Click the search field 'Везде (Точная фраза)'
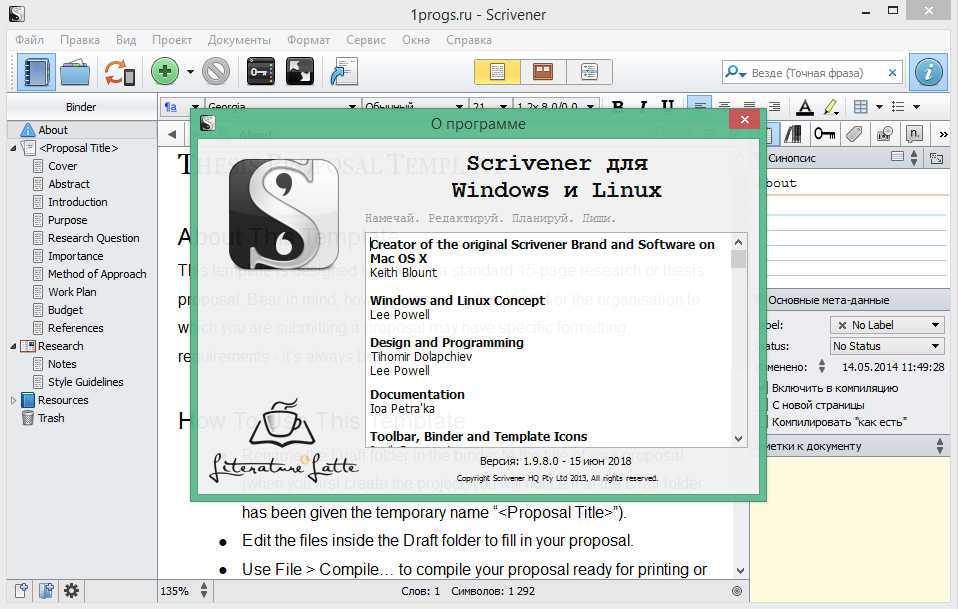Image resolution: width=958 pixels, height=609 pixels. tap(813, 73)
